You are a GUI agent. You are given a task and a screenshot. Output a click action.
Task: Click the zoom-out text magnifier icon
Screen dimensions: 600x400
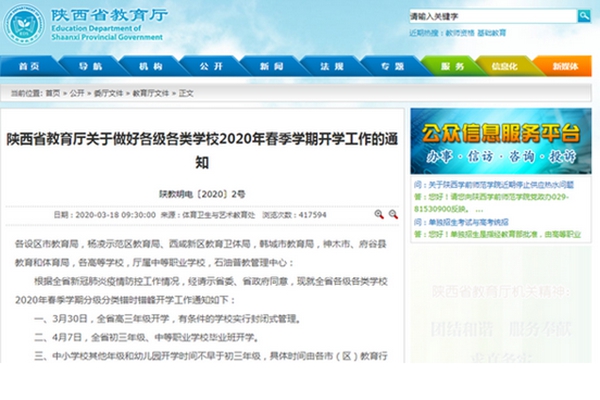[393, 214]
